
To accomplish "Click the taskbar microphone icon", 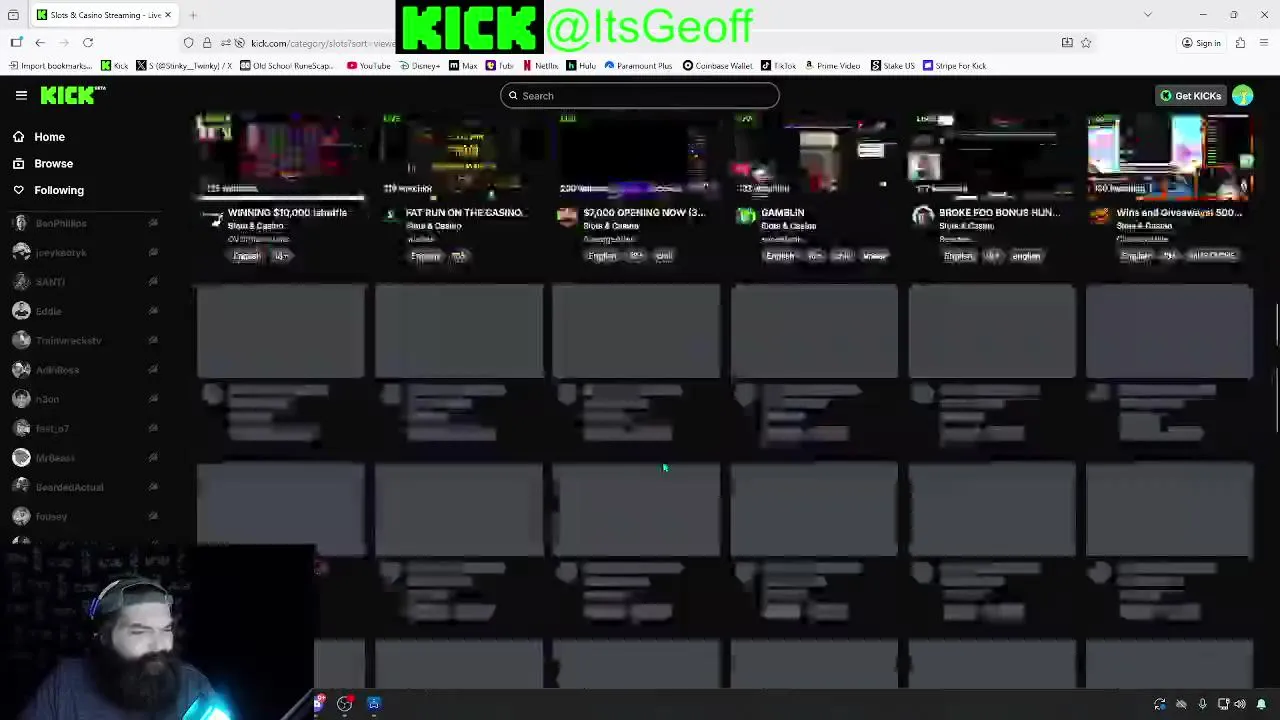I will 1202,705.
